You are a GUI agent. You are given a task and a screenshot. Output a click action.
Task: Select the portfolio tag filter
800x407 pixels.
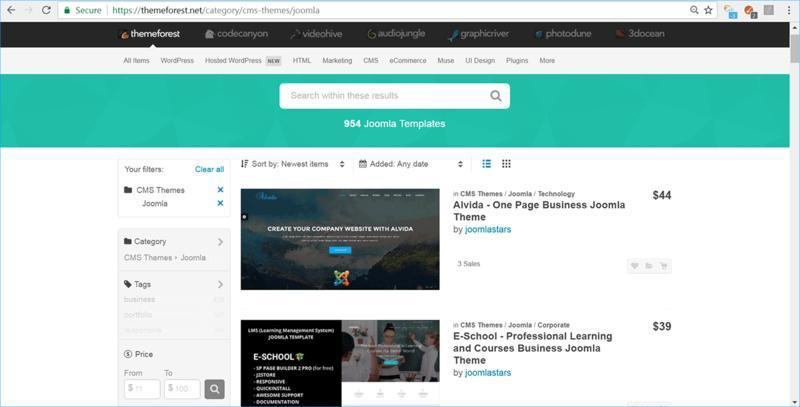tap(138, 315)
